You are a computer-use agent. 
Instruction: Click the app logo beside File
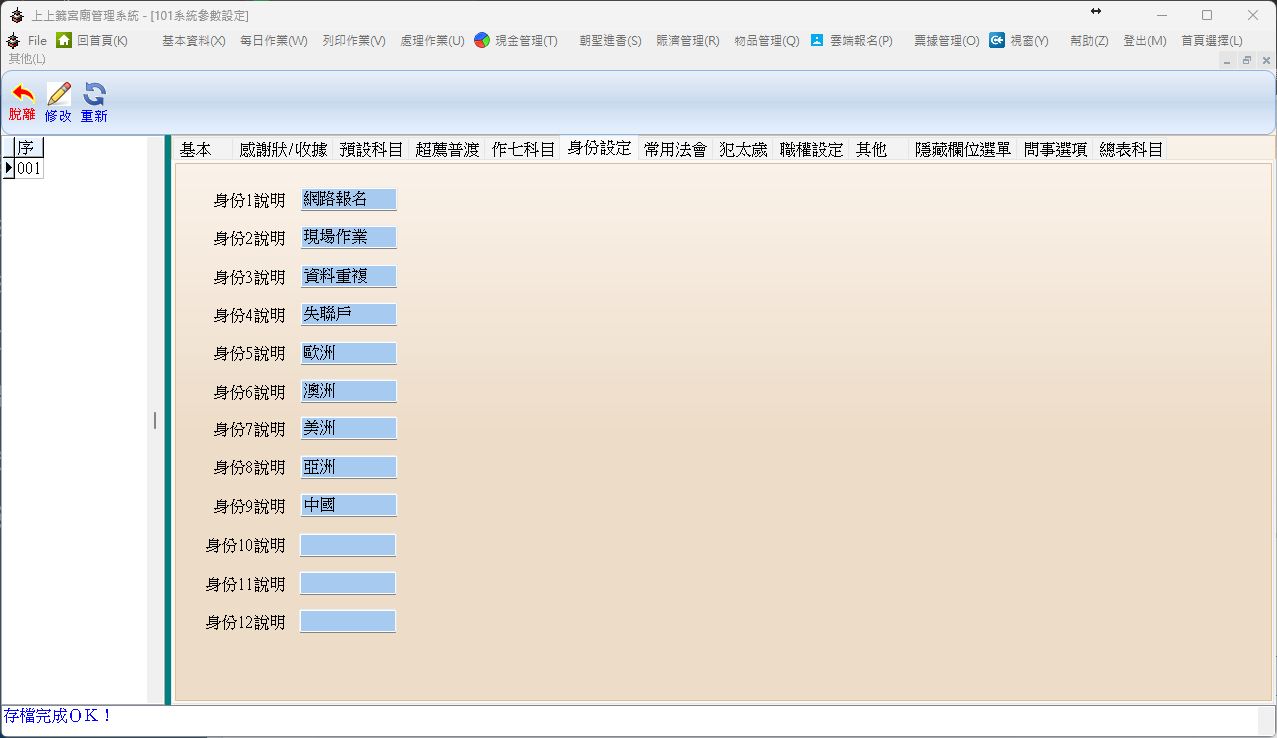(x=13, y=41)
